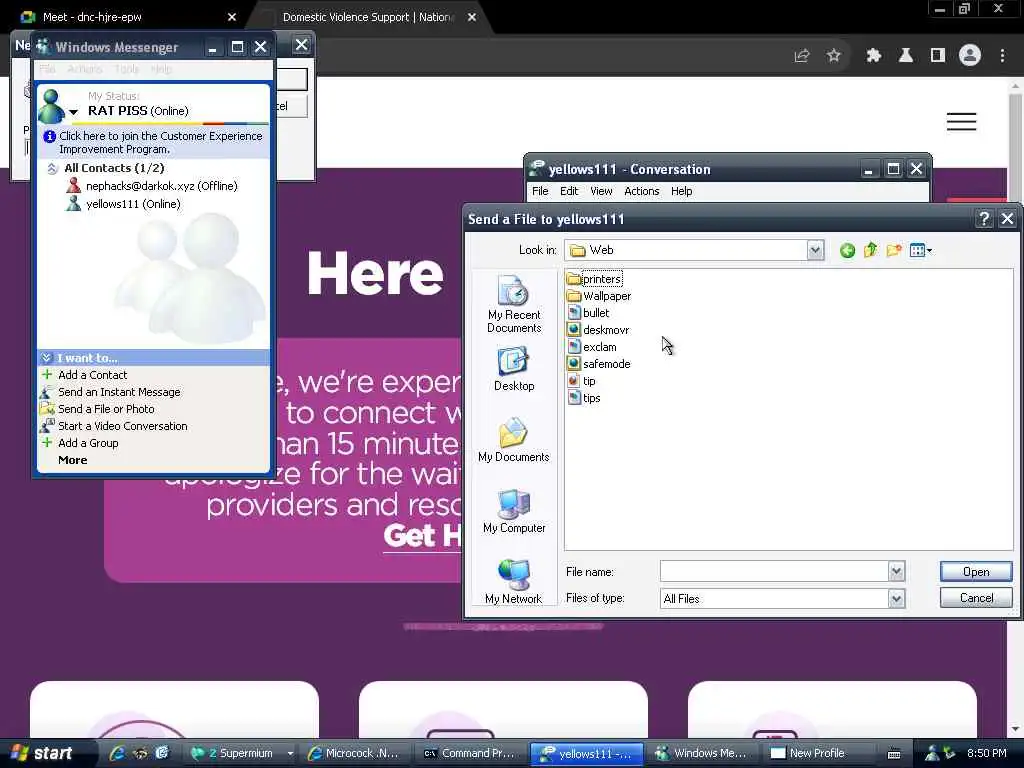This screenshot has height=768, width=1024.
Task: Open Supermium taskbar group
Action: coord(240,753)
